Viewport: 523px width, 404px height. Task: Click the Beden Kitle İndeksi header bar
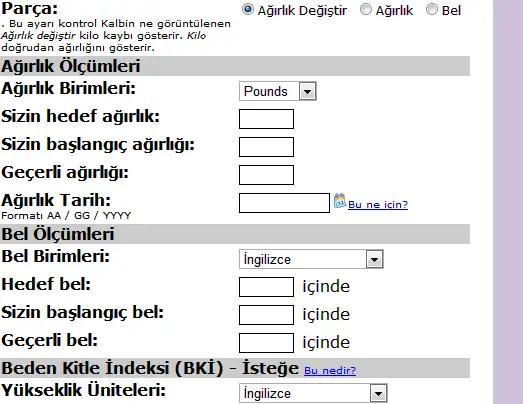235,368
